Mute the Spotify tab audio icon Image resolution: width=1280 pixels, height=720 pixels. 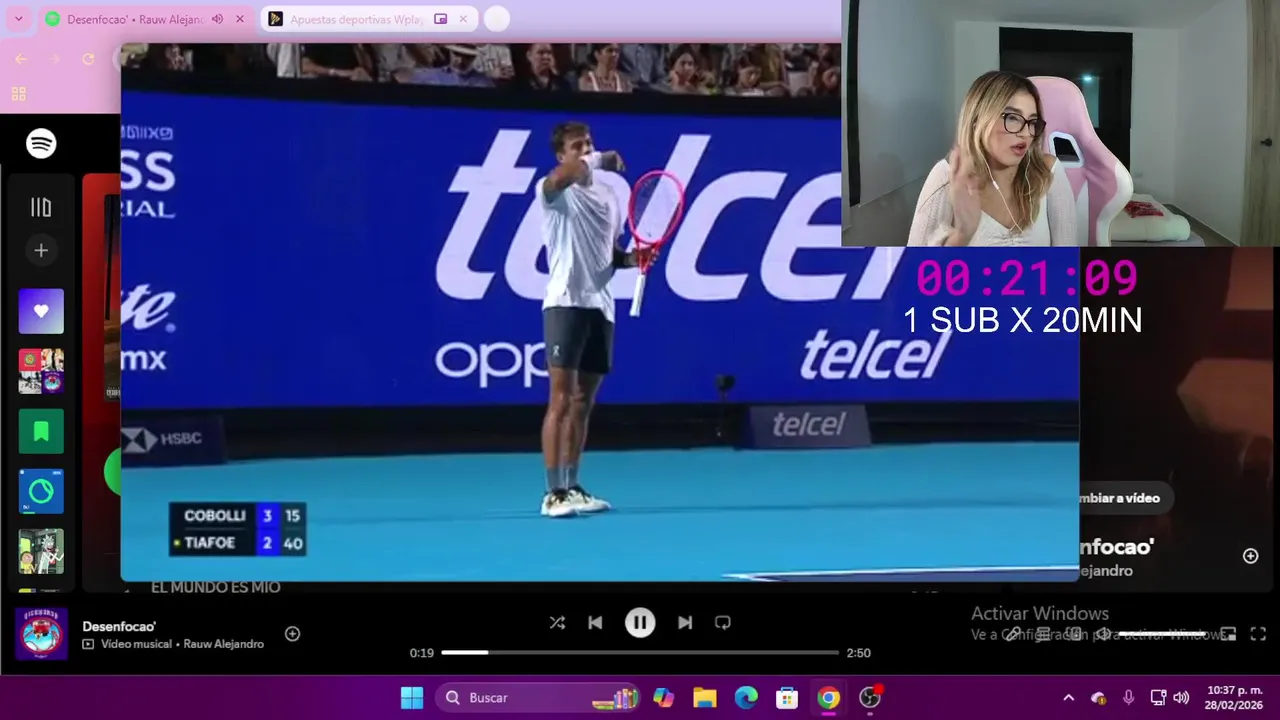[217, 19]
